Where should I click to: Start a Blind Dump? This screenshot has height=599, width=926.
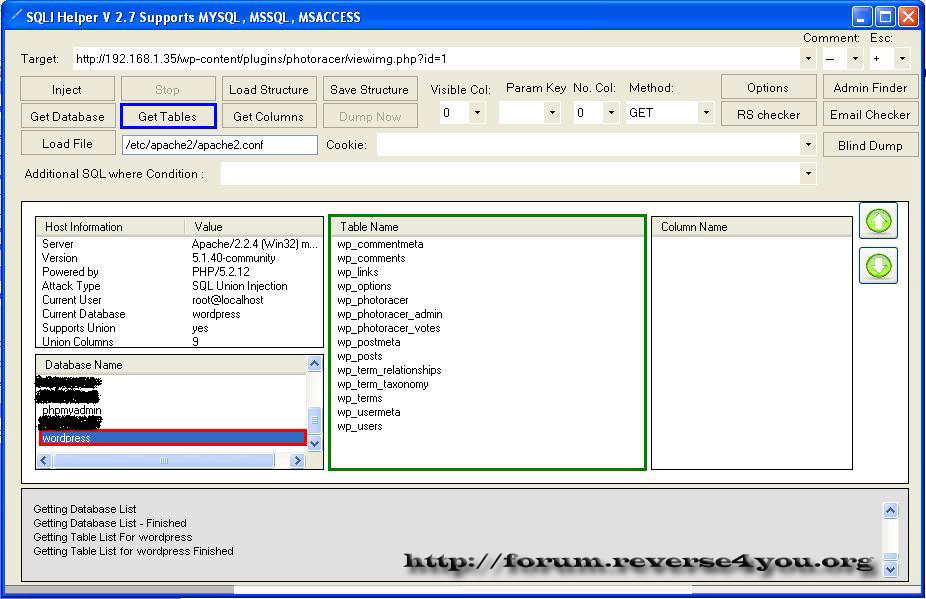tap(870, 145)
